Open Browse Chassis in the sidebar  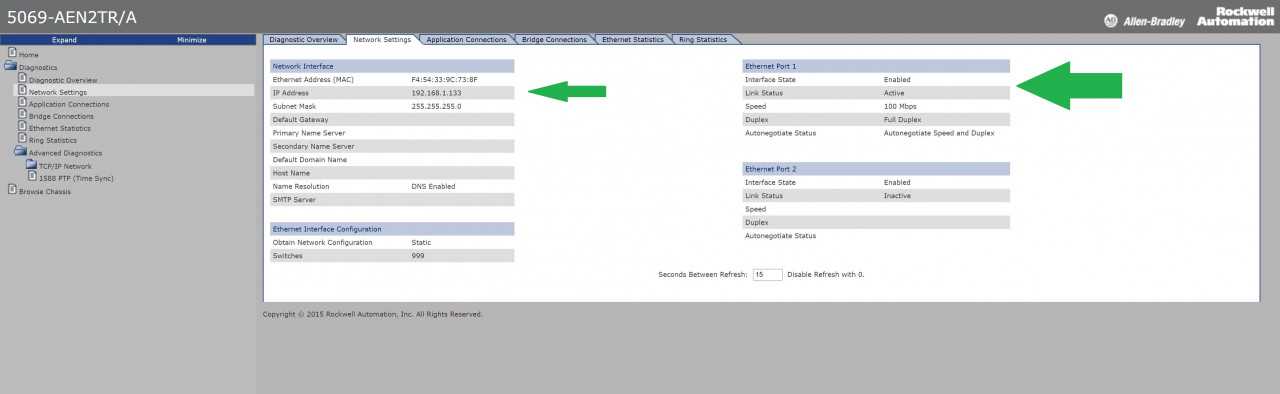[x=45, y=191]
